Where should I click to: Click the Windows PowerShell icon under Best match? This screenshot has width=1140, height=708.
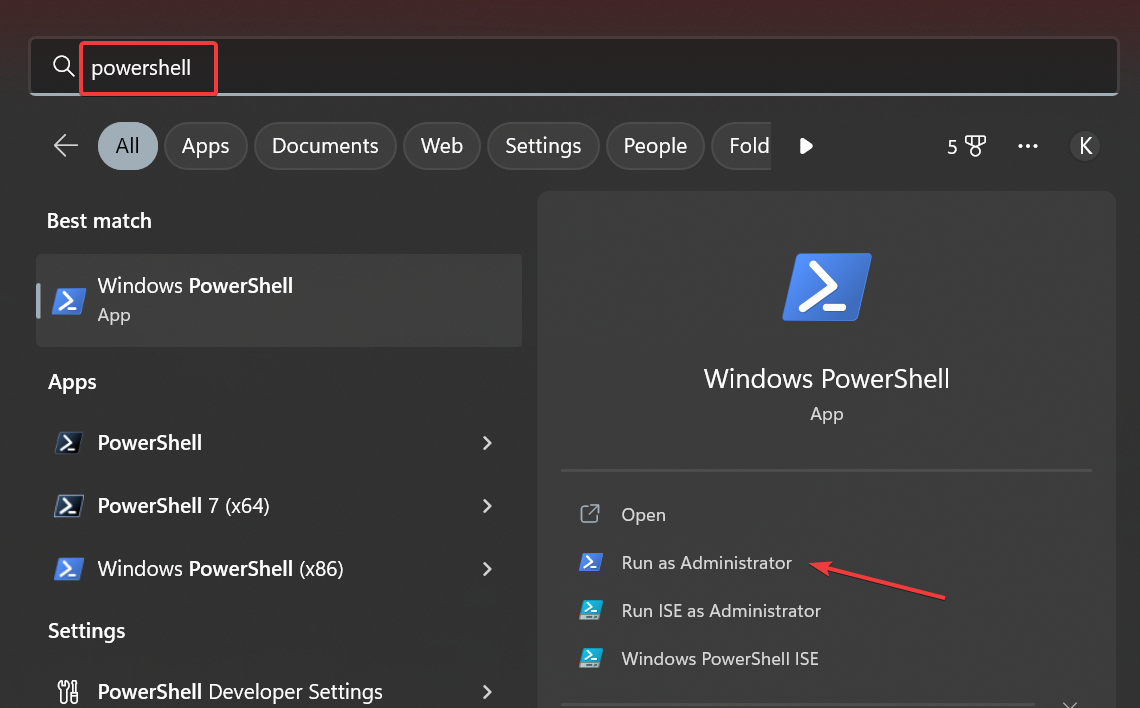click(69, 300)
